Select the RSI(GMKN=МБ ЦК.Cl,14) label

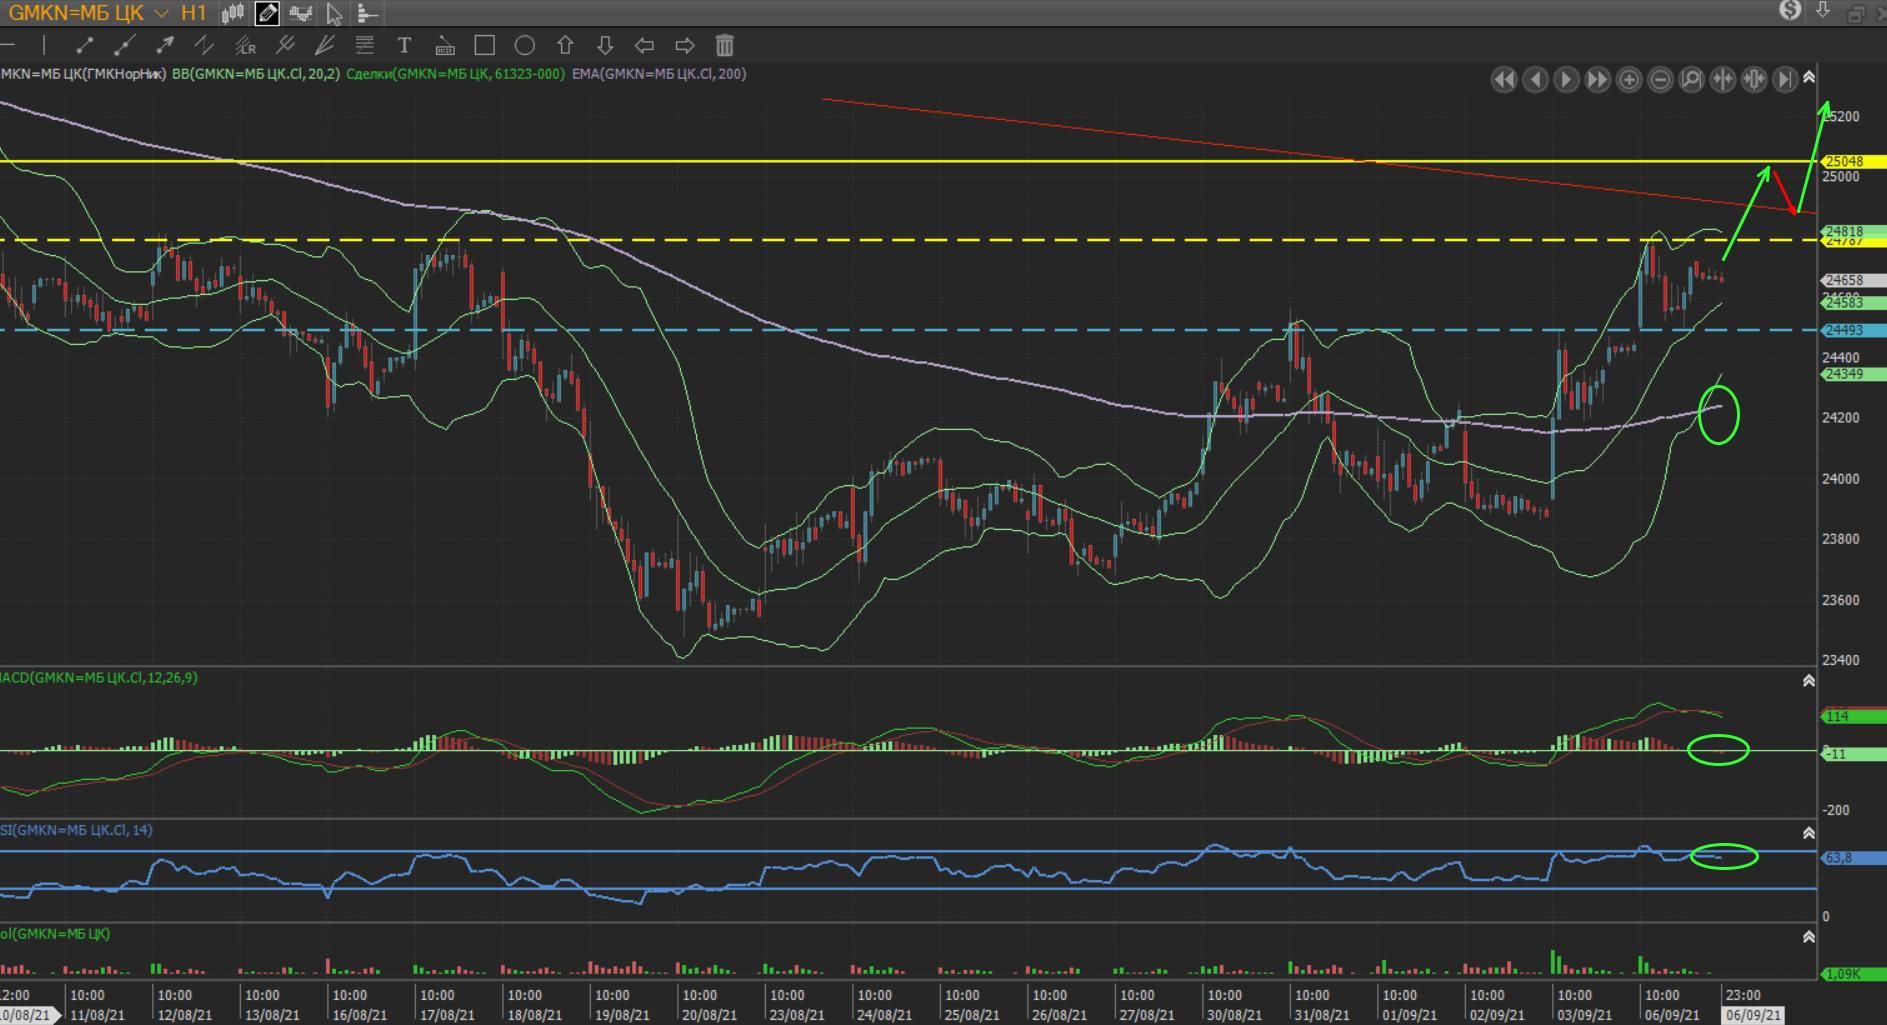pos(76,830)
